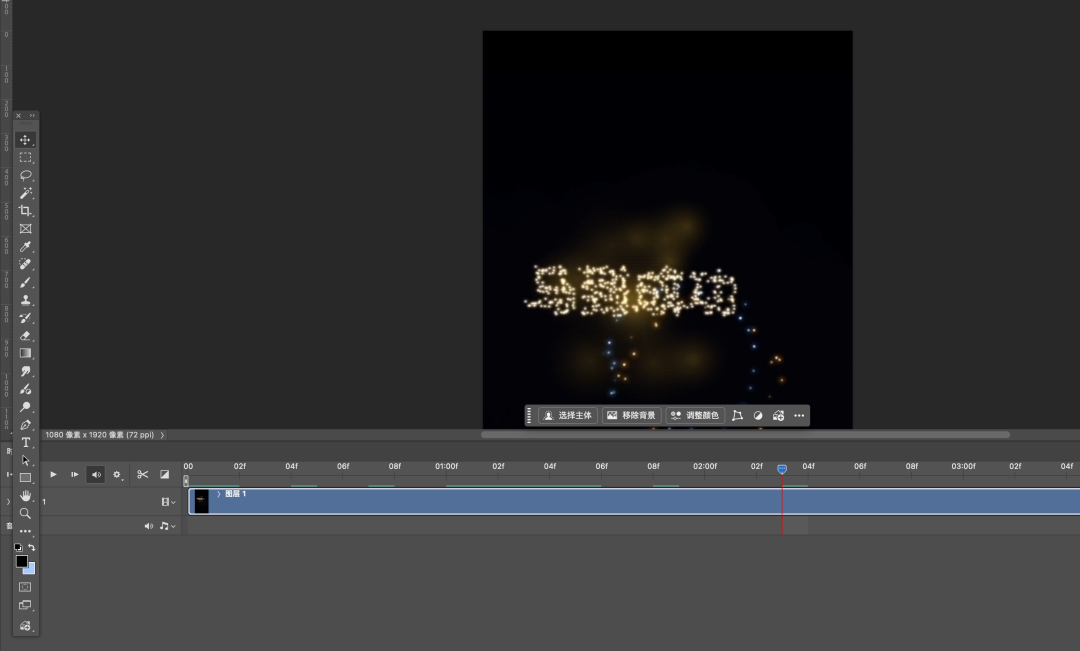This screenshot has height=651, width=1080.
Task: Open the more options ellipsis in contextual bar
Action: [799, 415]
